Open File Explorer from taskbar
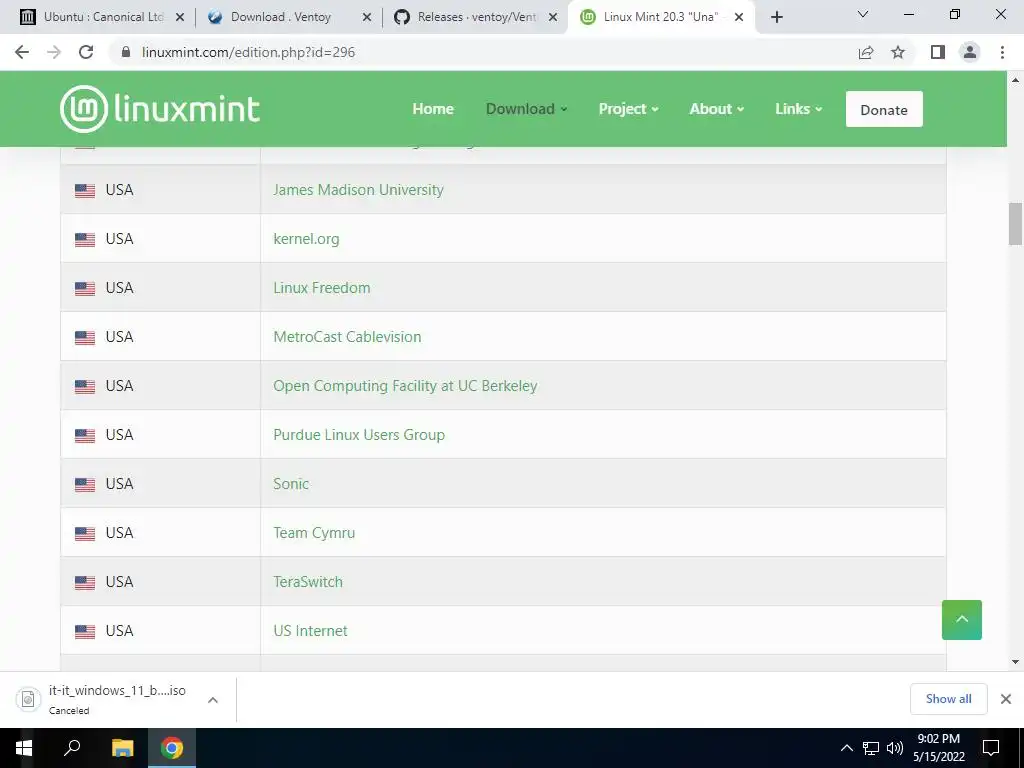 [x=122, y=748]
